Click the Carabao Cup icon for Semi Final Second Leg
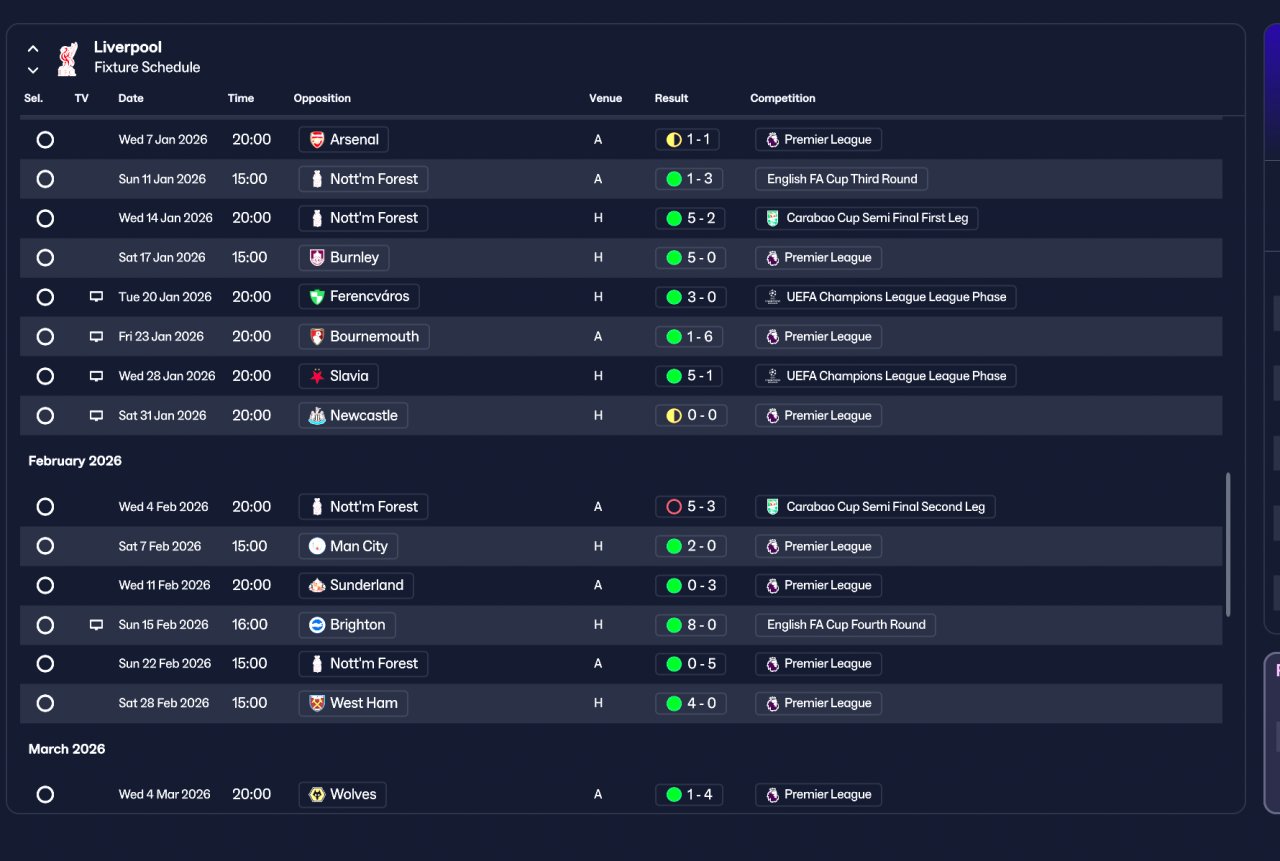This screenshot has width=1280, height=861. [x=772, y=507]
